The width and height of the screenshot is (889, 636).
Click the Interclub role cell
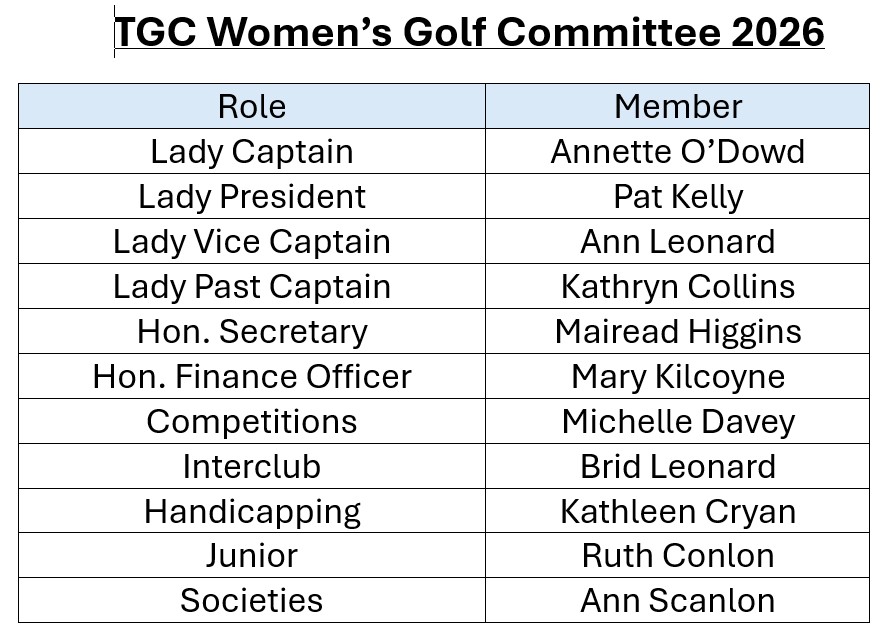point(252,466)
